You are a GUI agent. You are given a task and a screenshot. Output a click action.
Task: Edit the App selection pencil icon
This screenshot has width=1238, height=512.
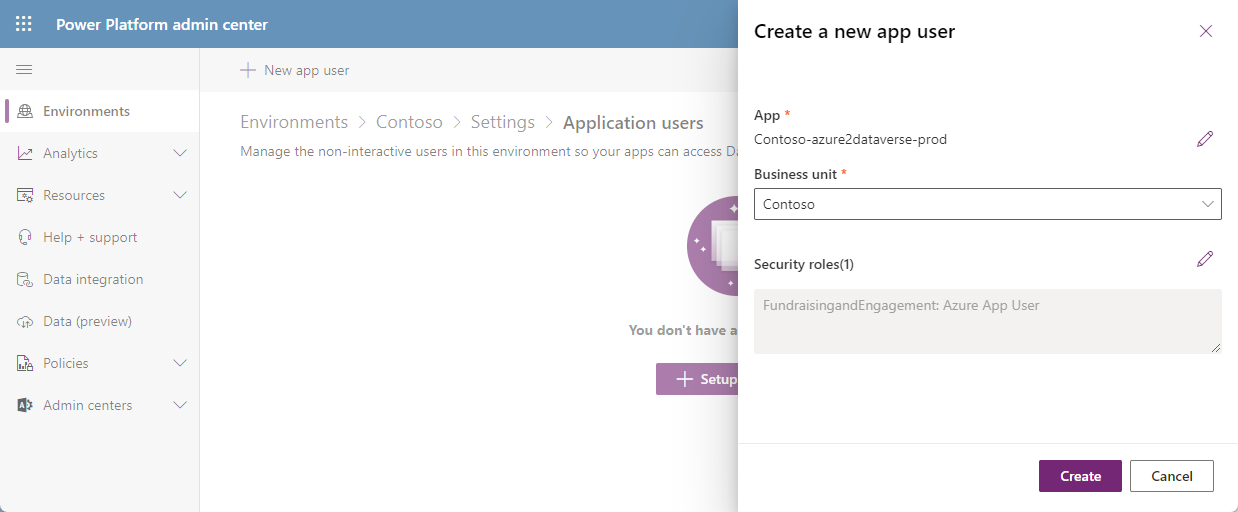(x=1205, y=139)
